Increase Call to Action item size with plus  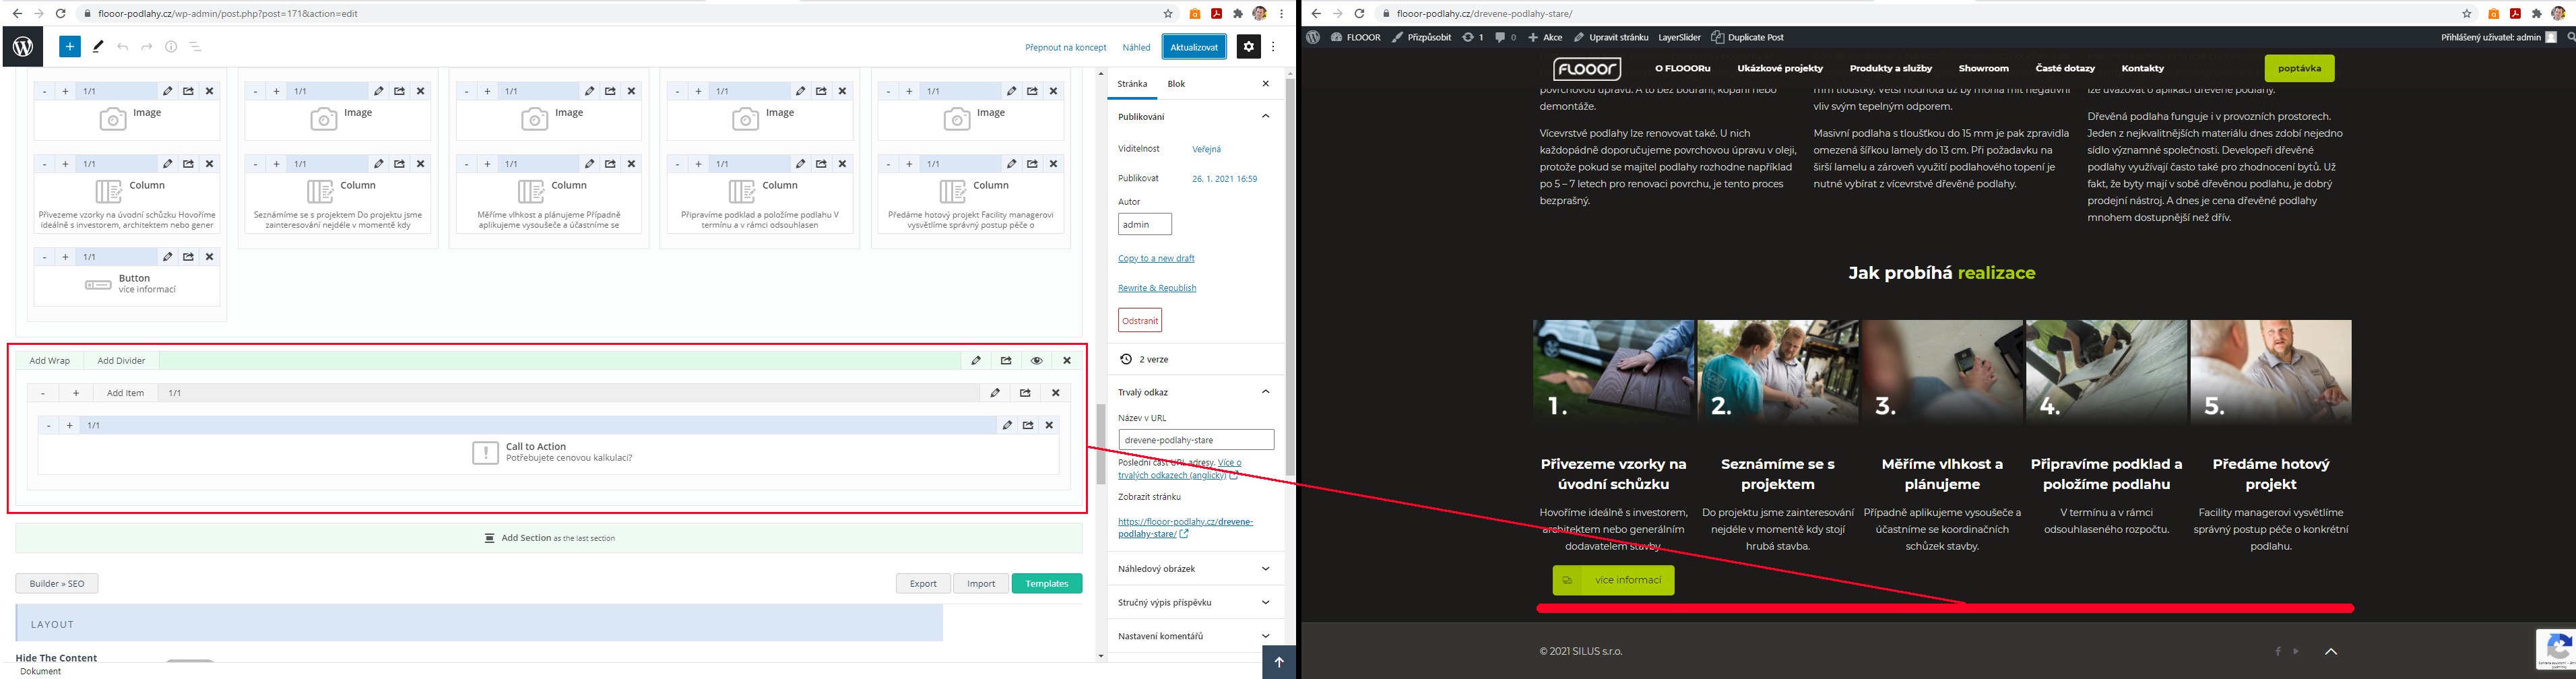point(69,425)
